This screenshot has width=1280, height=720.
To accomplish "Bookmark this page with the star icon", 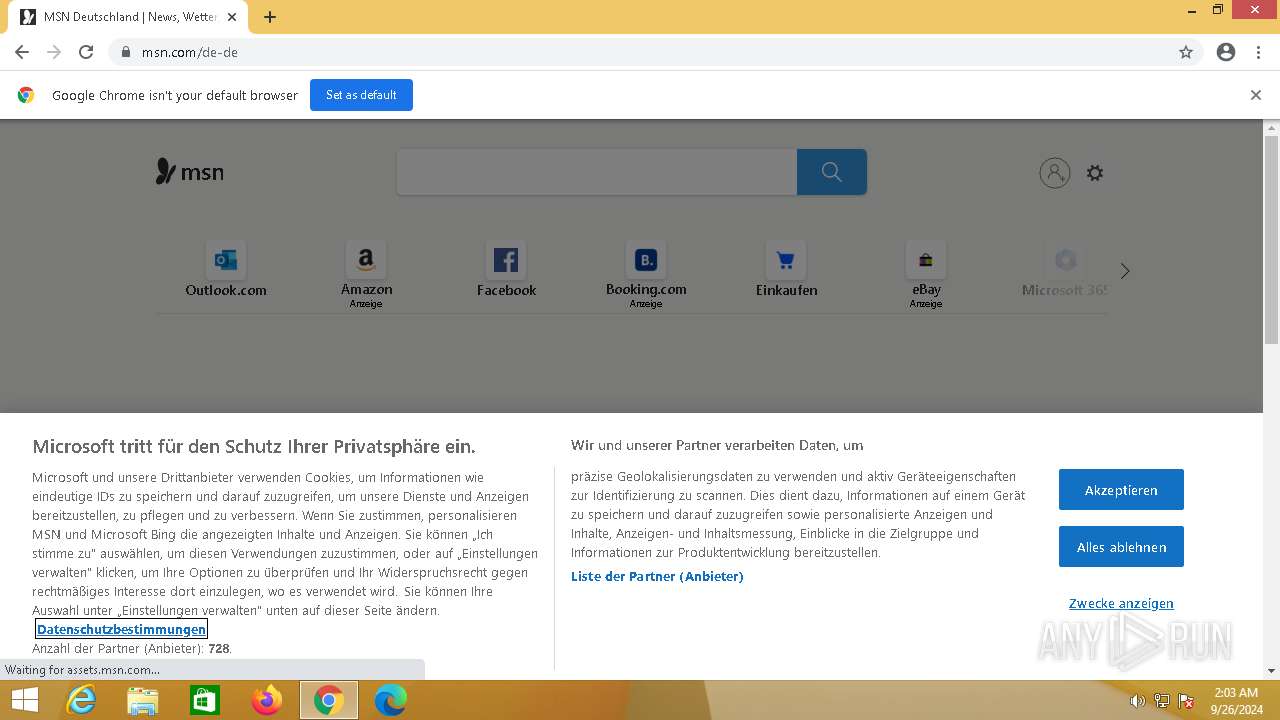I will point(1186,52).
